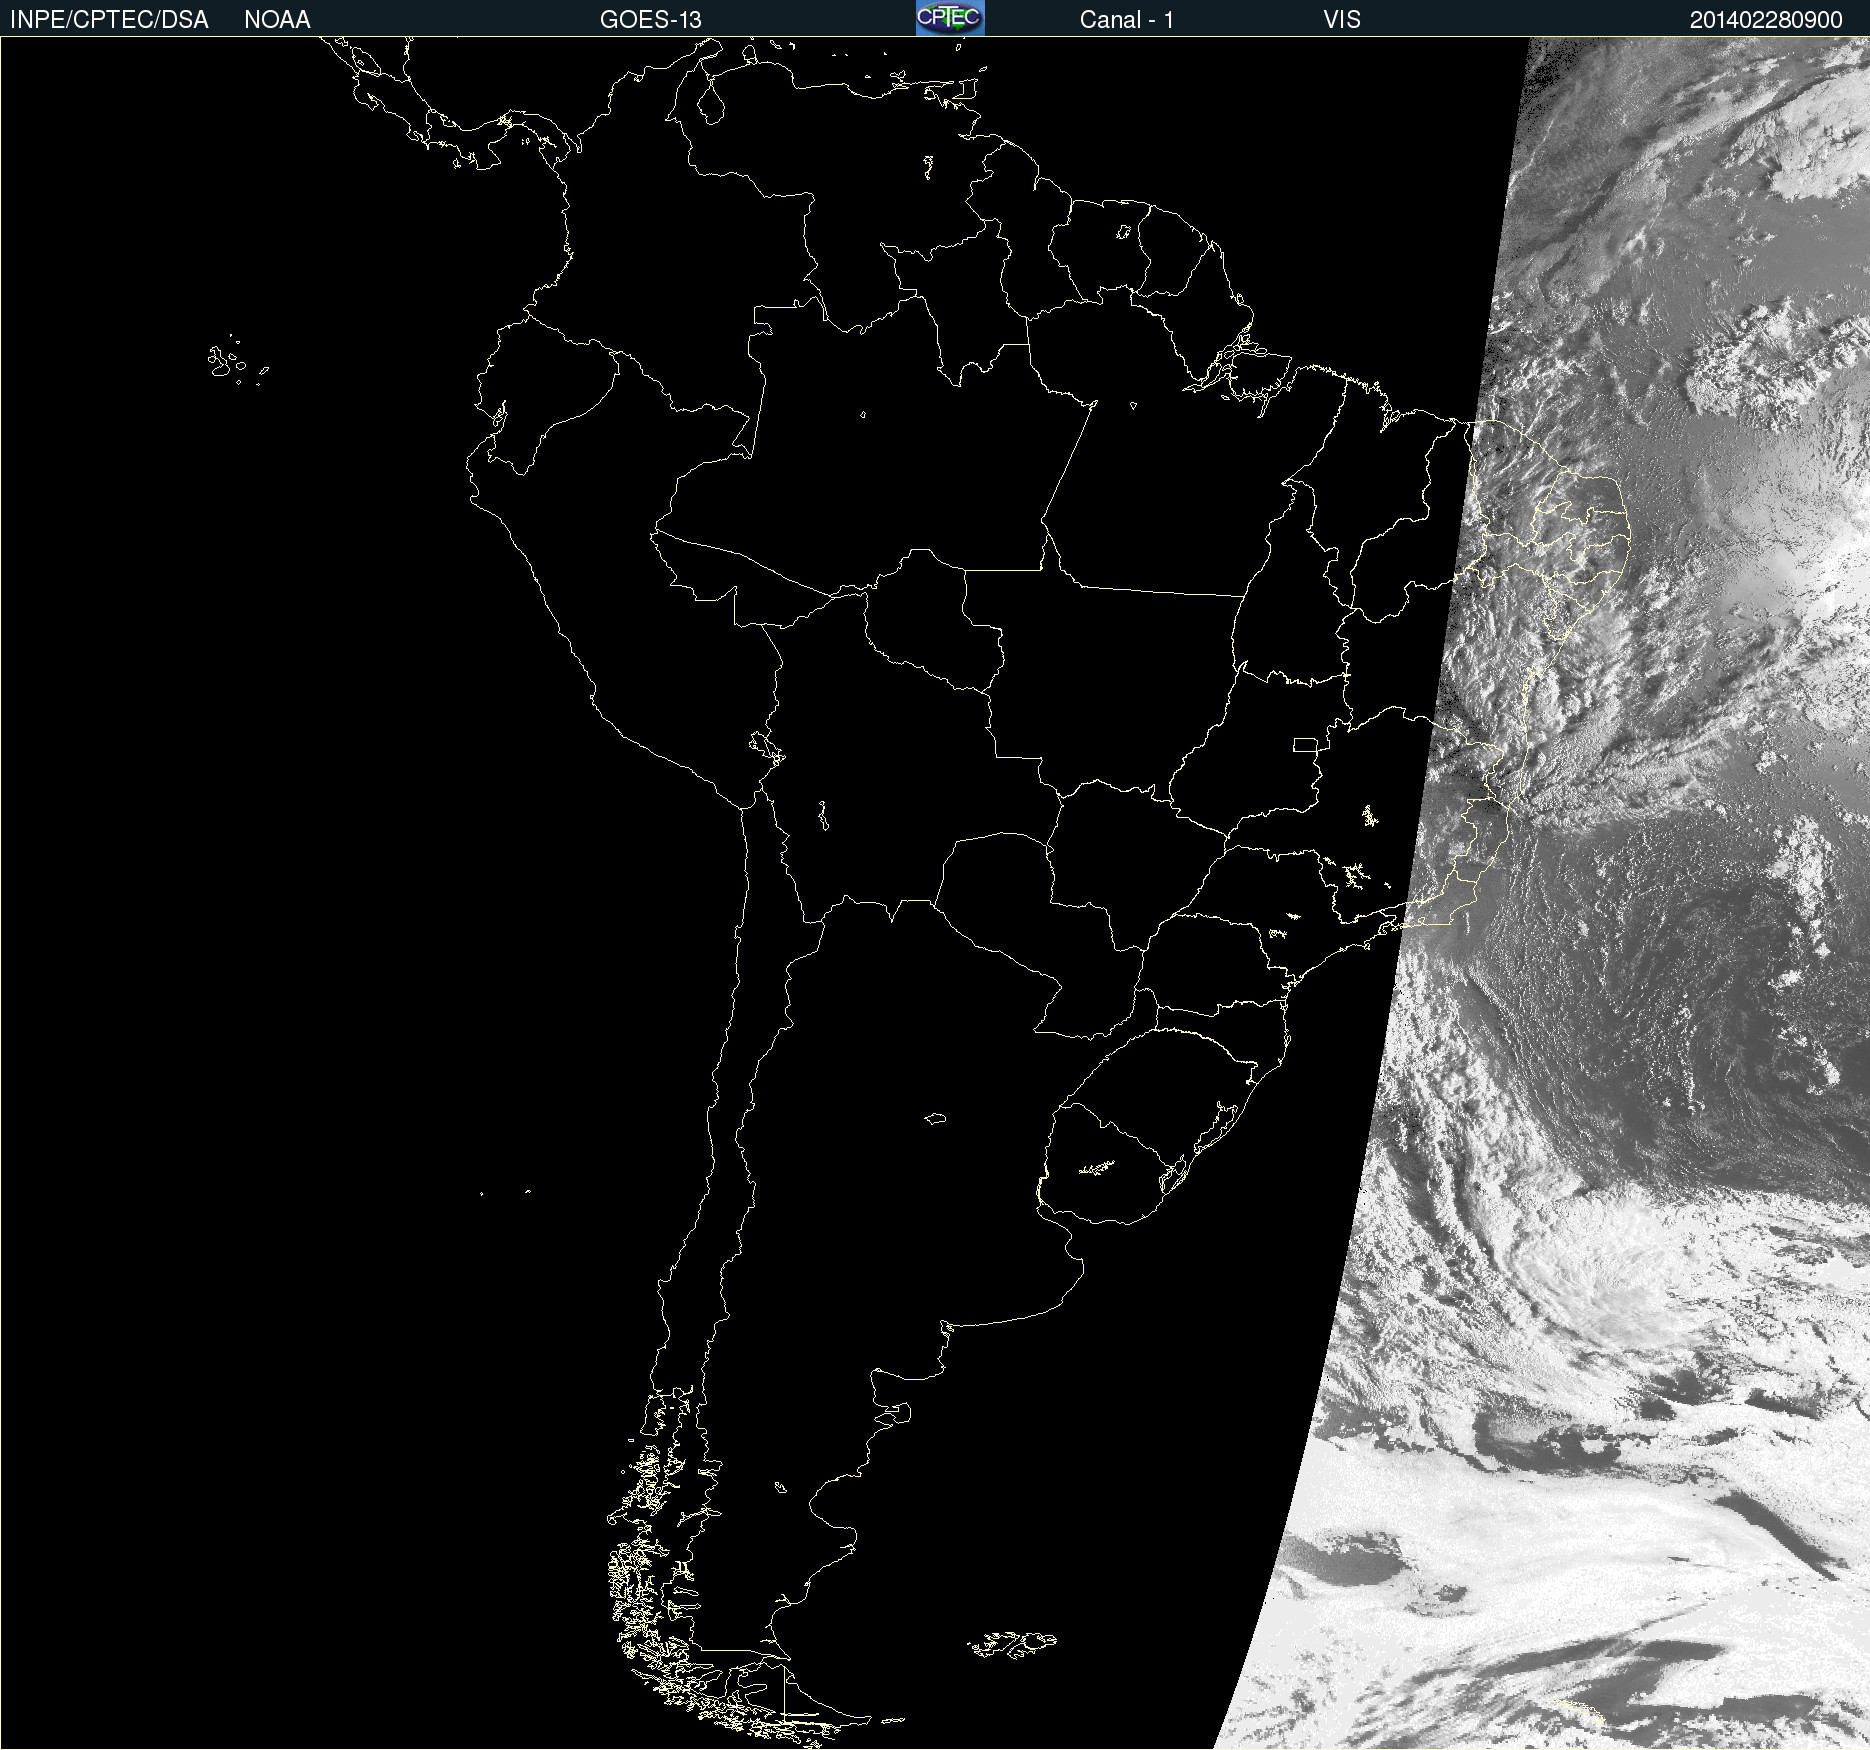Click the INPE/CPTEC/DSA header label
Image resolution: width=1870 pixels, height=1750 pixels.
click(109, 19)
